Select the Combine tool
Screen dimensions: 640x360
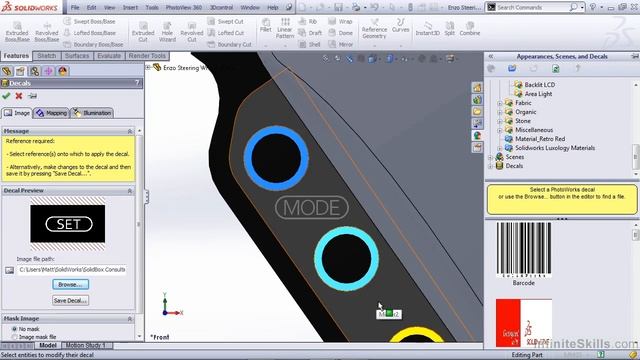469,29
